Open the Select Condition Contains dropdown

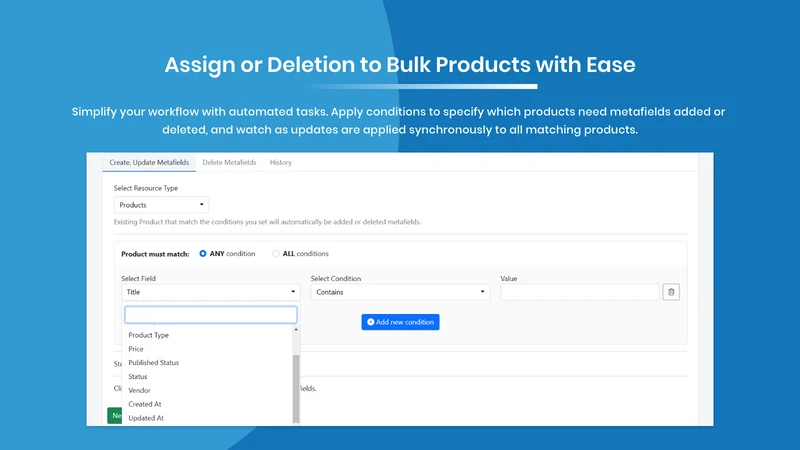click(401, 292)
